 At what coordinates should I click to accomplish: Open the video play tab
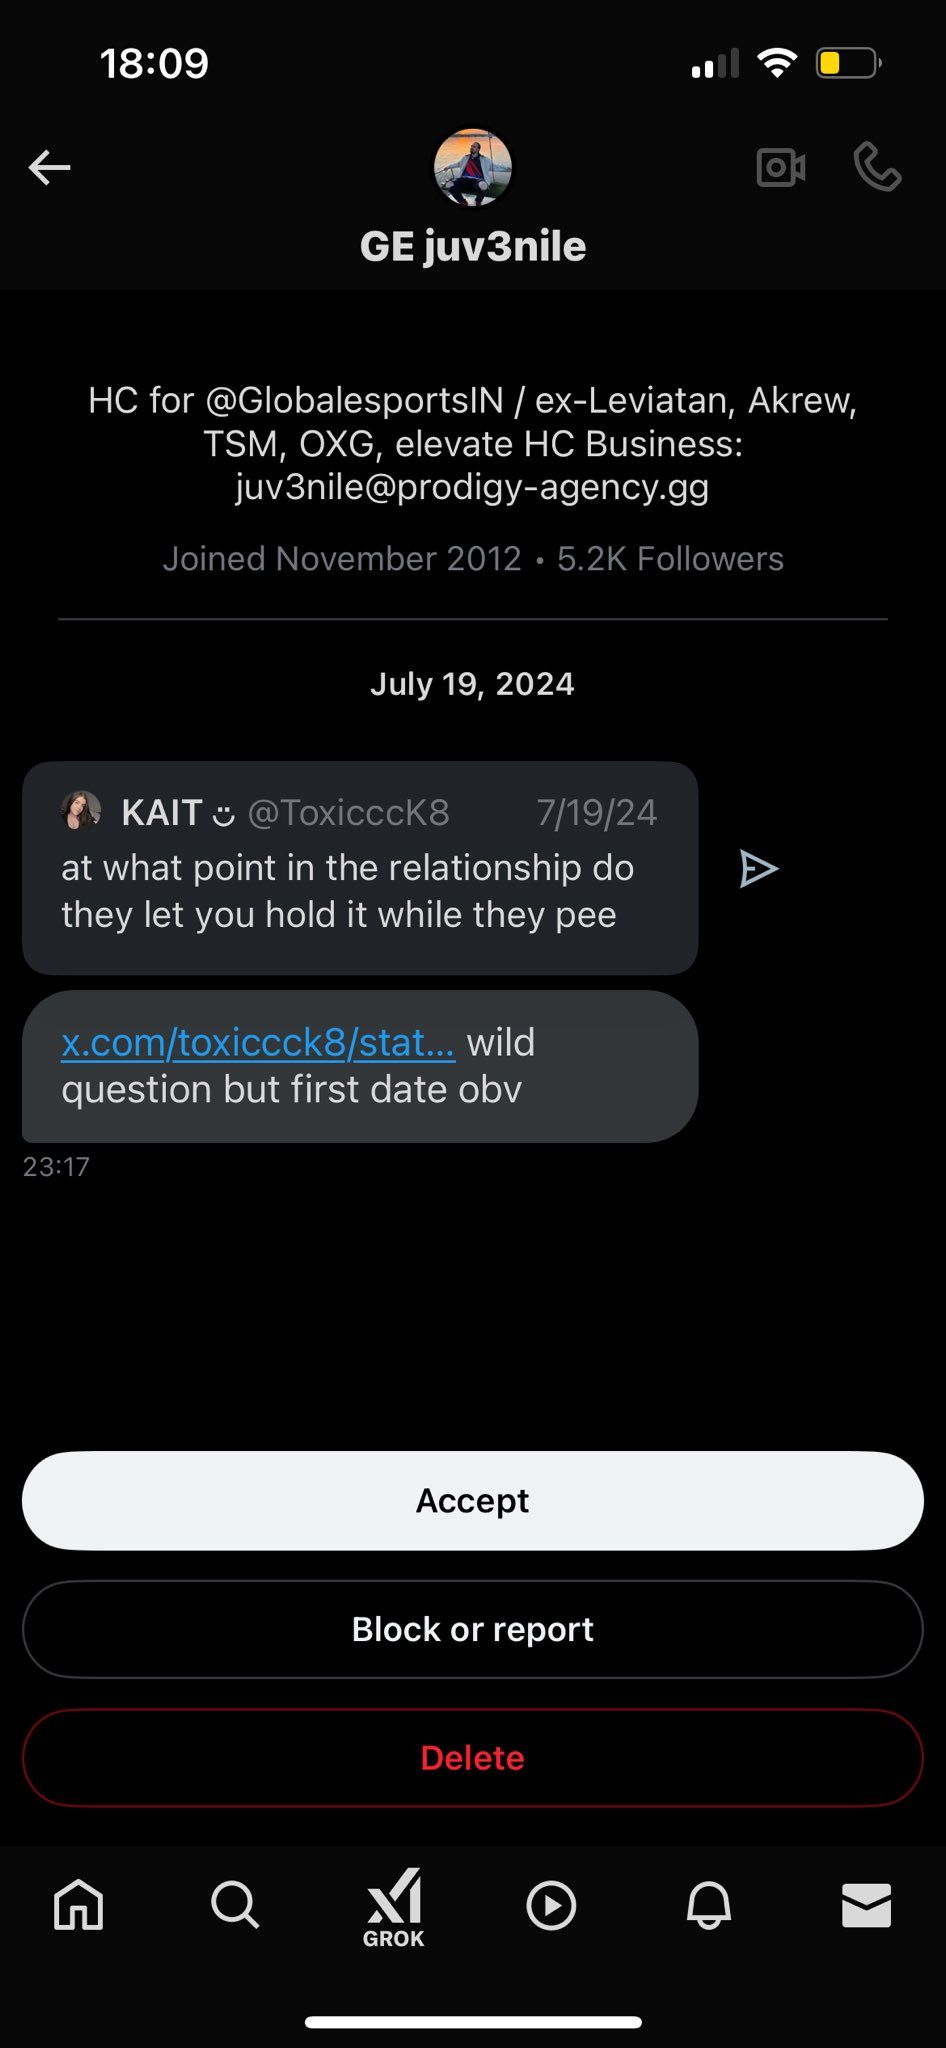point(551,1905)
